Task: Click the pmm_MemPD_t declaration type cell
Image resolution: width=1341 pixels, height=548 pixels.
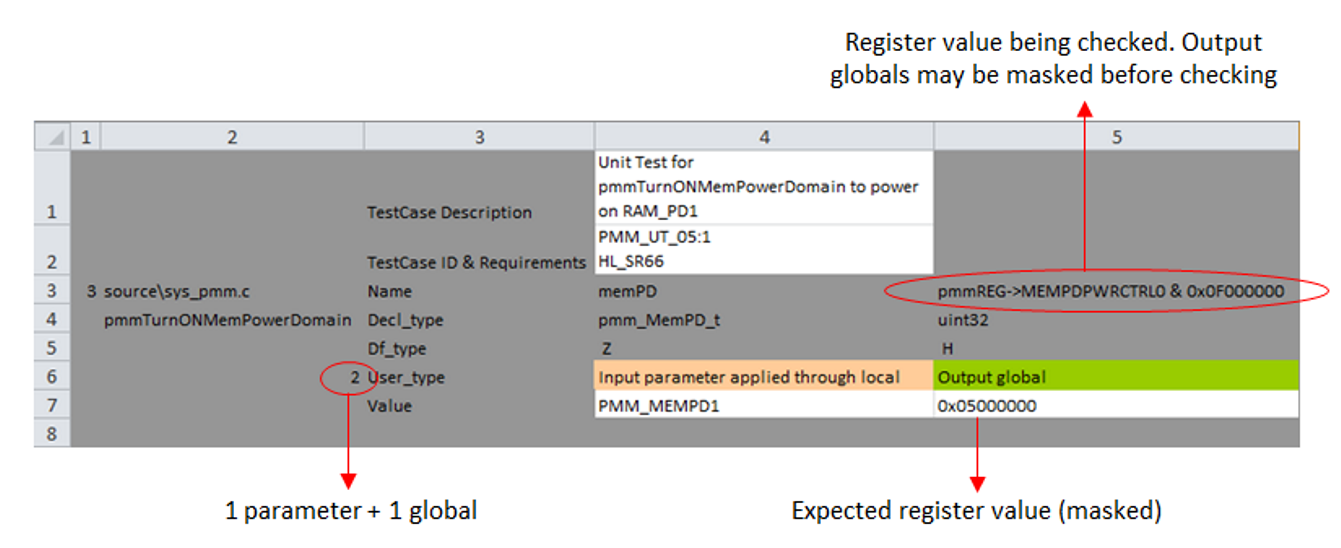Action: (763, 320)
